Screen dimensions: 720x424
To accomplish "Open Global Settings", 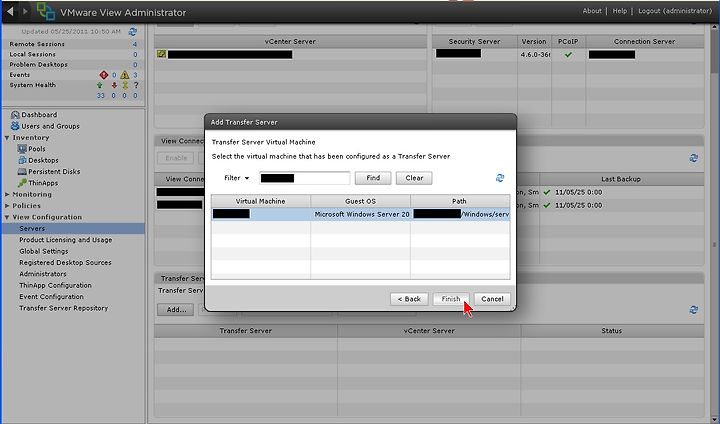I will [44, 251].
